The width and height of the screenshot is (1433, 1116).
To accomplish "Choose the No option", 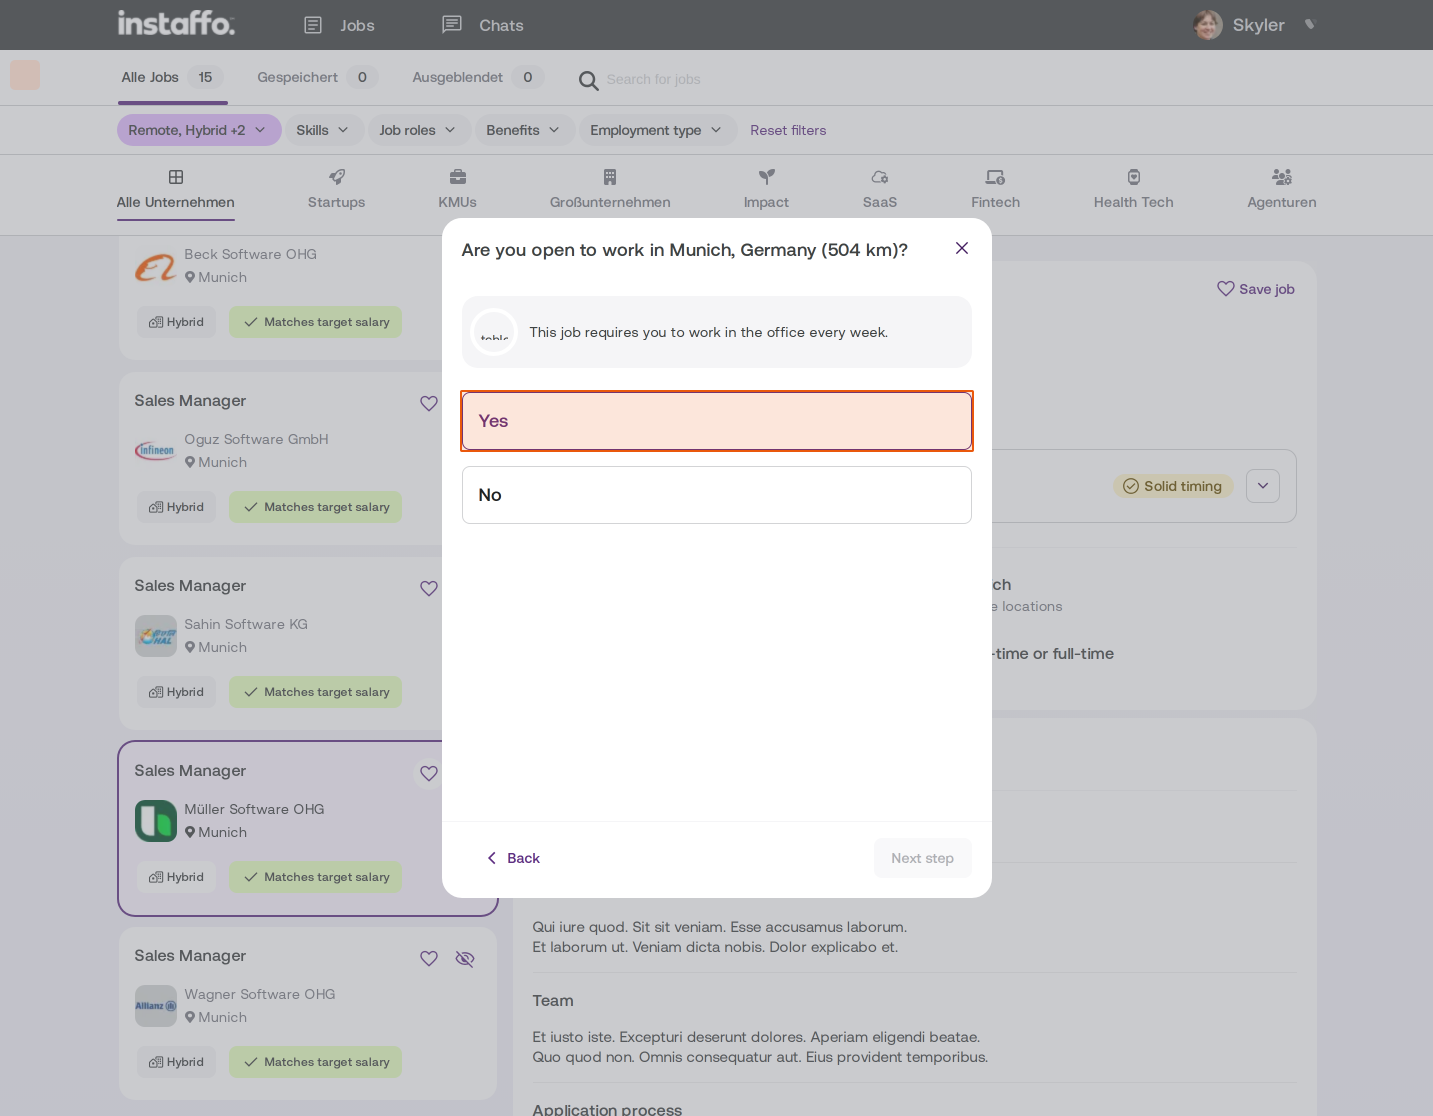I will coord(717,495).
